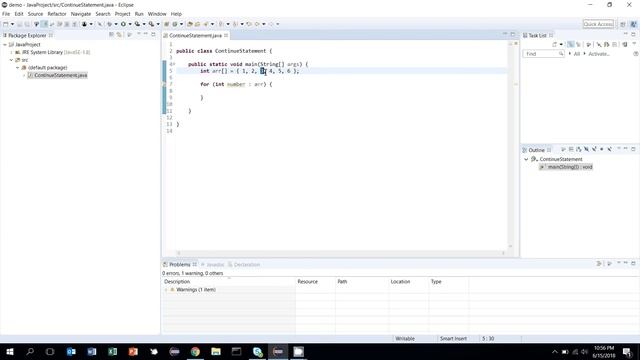Open File Explorer from the taskbar
This screenshot has width=640, height=360.
(x=216, y=351)
